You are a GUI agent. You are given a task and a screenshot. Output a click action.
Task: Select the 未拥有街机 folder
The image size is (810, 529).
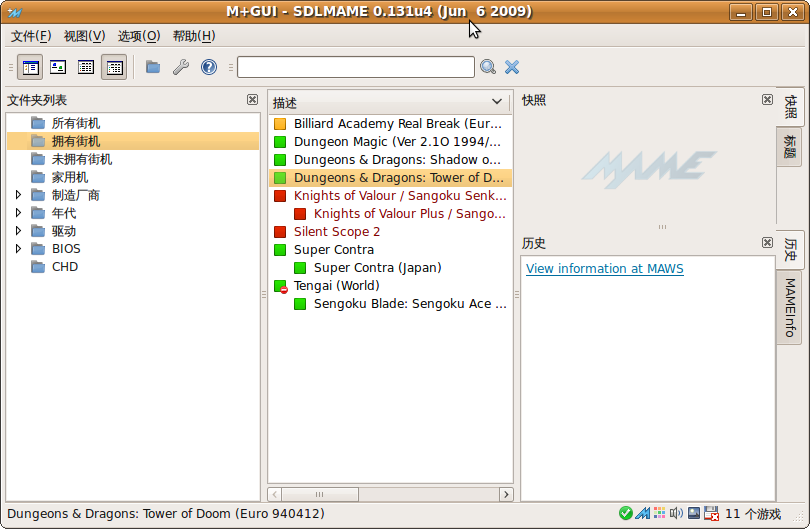tap(133, 159)
